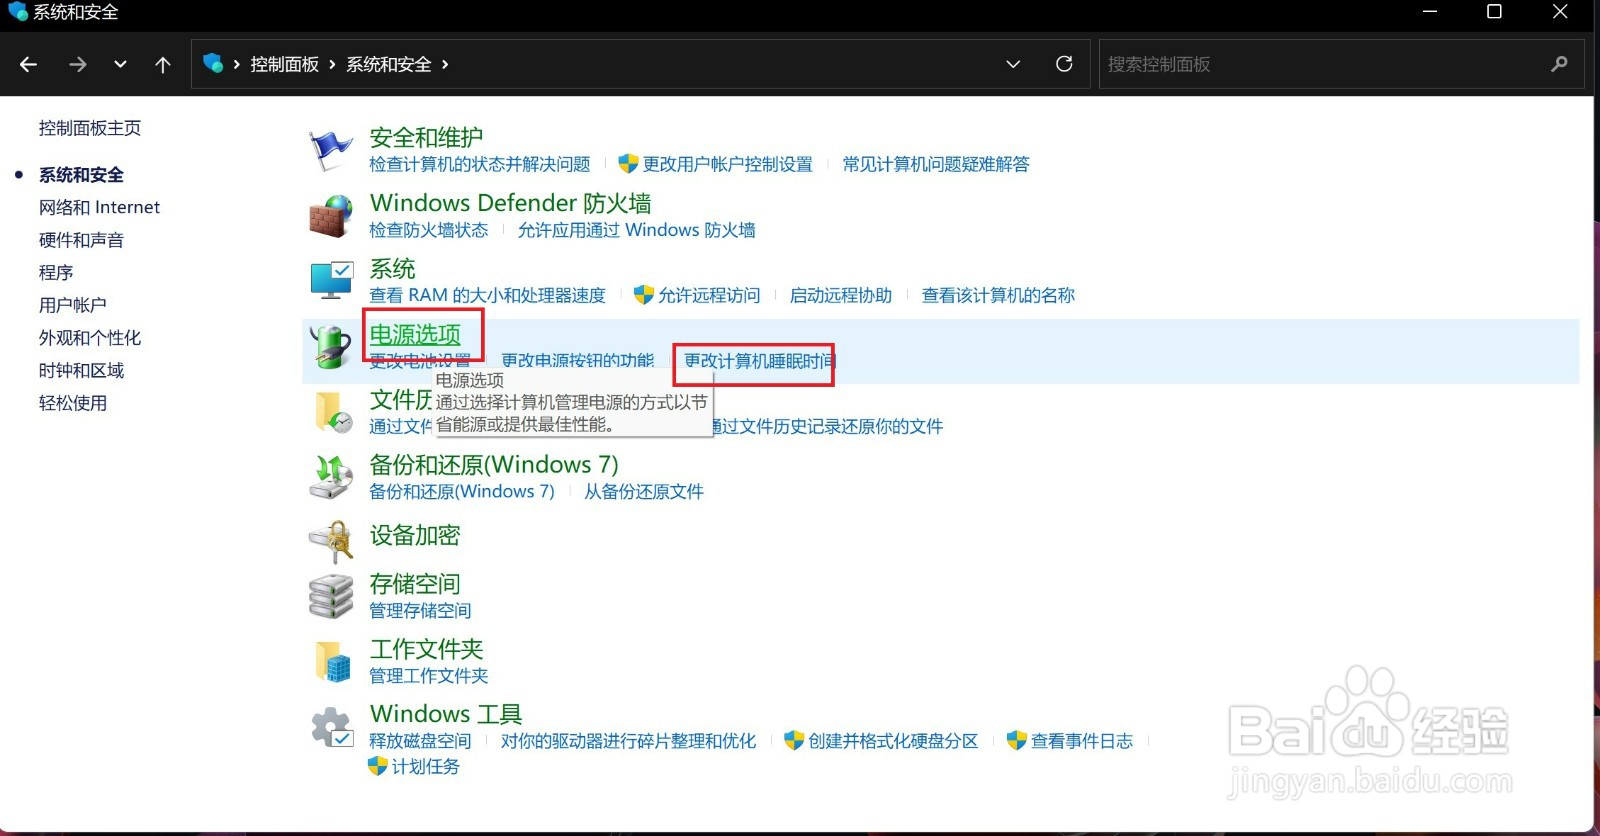The height and width of the screenshot is (836, 1600).
Task: Click the shield icon beside 创建并格式化硬盘分区
Action: click(794, 741)
